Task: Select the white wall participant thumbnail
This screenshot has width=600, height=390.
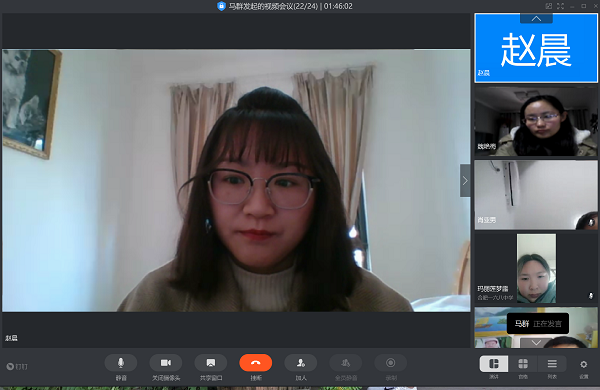Action: 536,195
